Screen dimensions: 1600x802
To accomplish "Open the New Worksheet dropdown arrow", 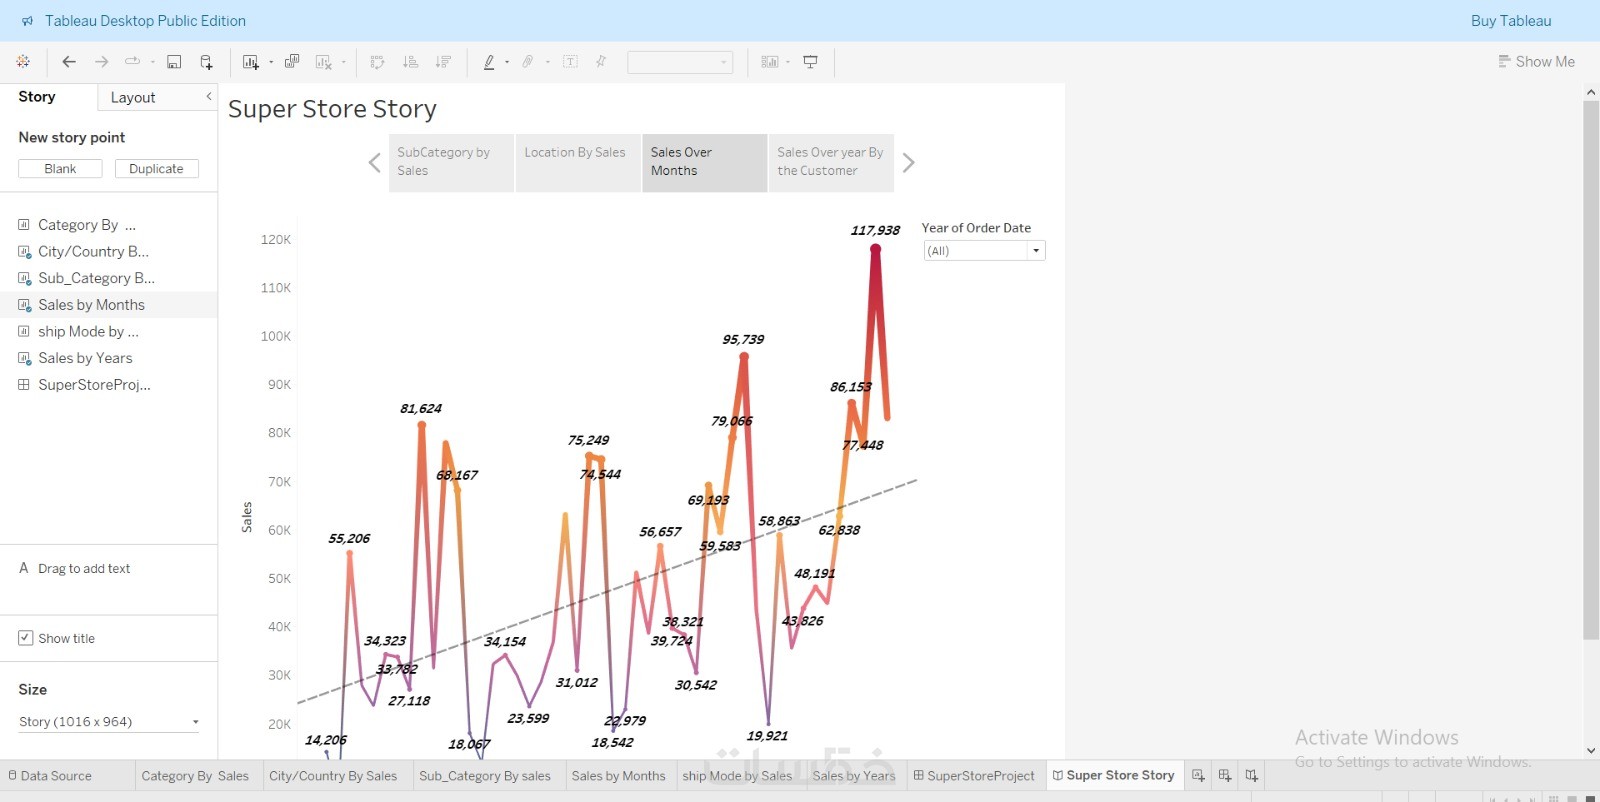I will coord(271,62).
